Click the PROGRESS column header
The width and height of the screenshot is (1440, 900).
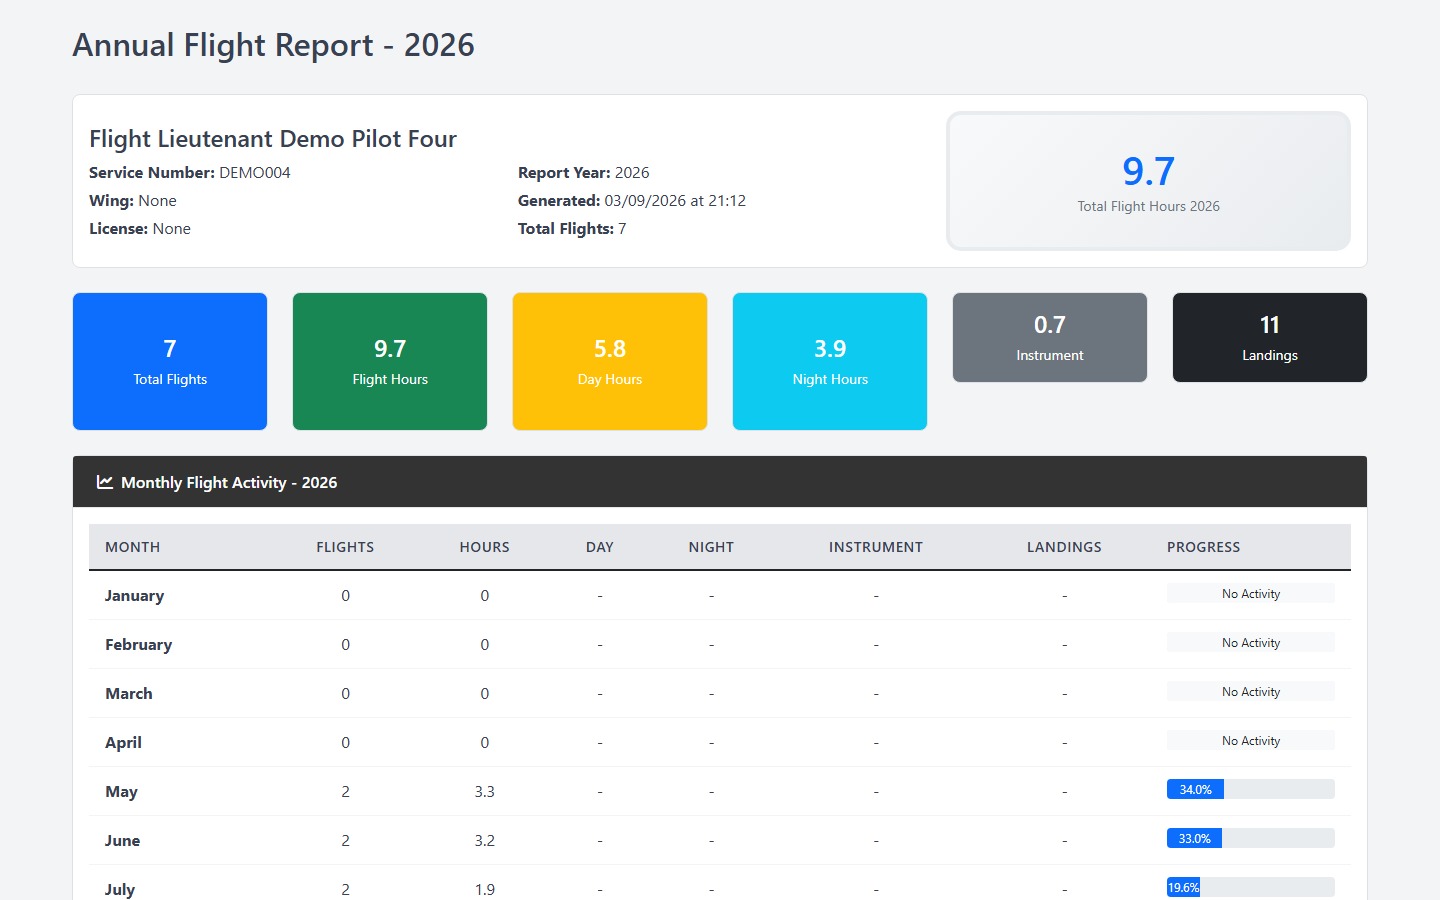point(1204,547)
